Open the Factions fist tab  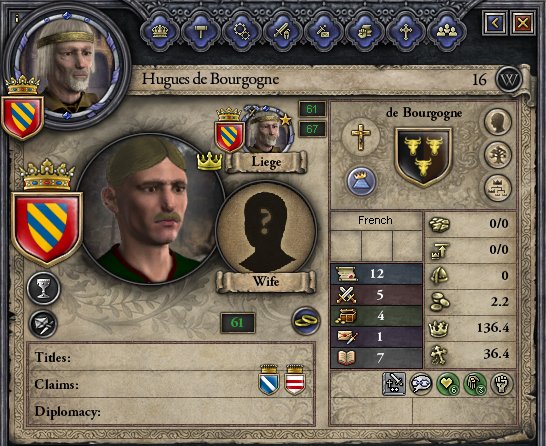[365, 31]
